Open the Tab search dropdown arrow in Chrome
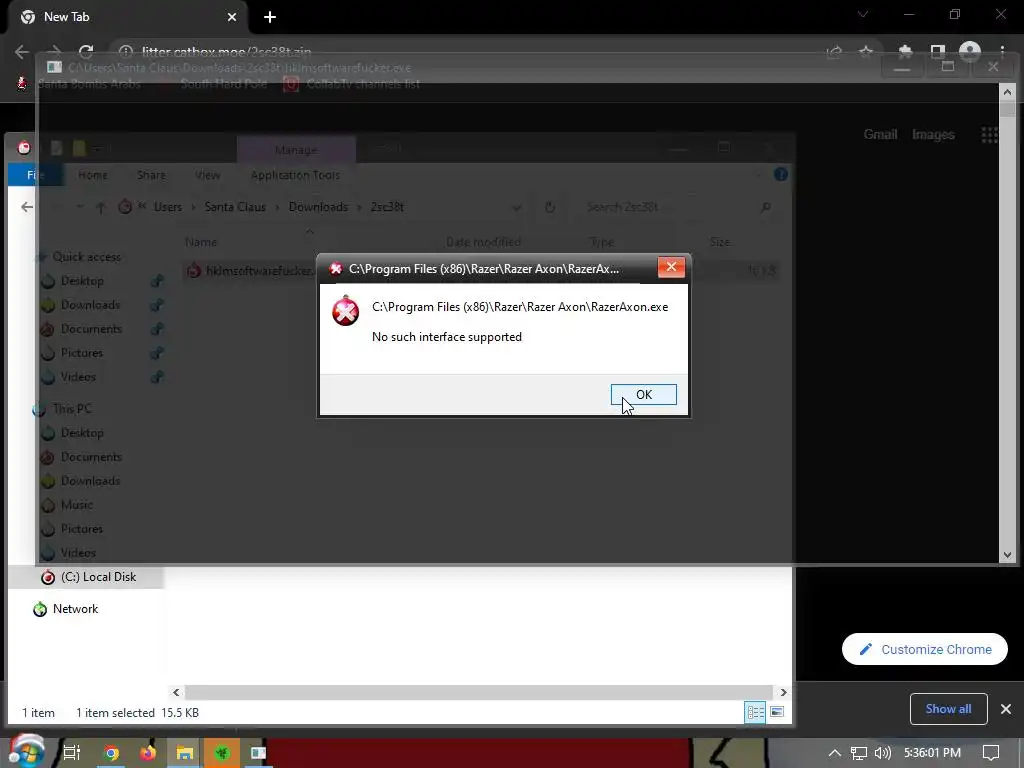1024x768 pixels. [863, 14]
